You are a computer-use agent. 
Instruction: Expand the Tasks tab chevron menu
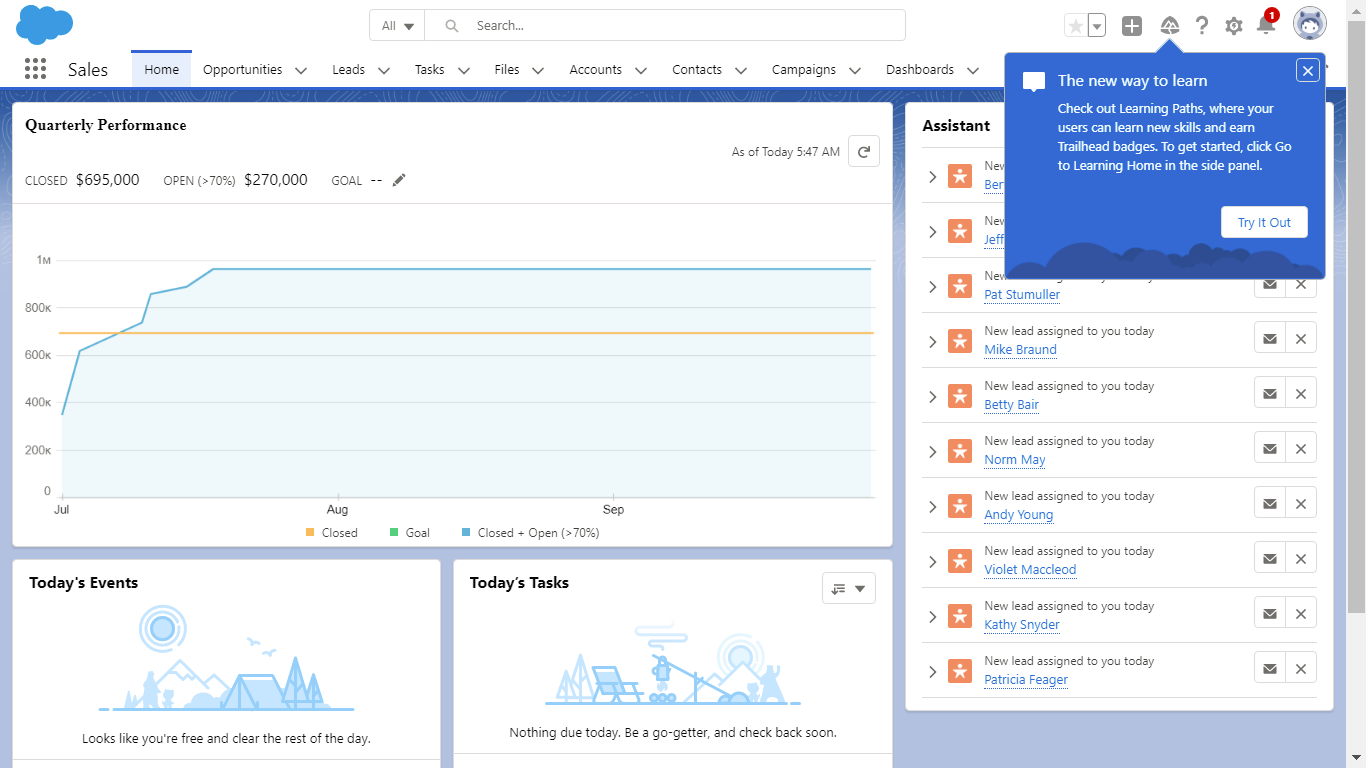pyautogui.click(x=463, y=70)
